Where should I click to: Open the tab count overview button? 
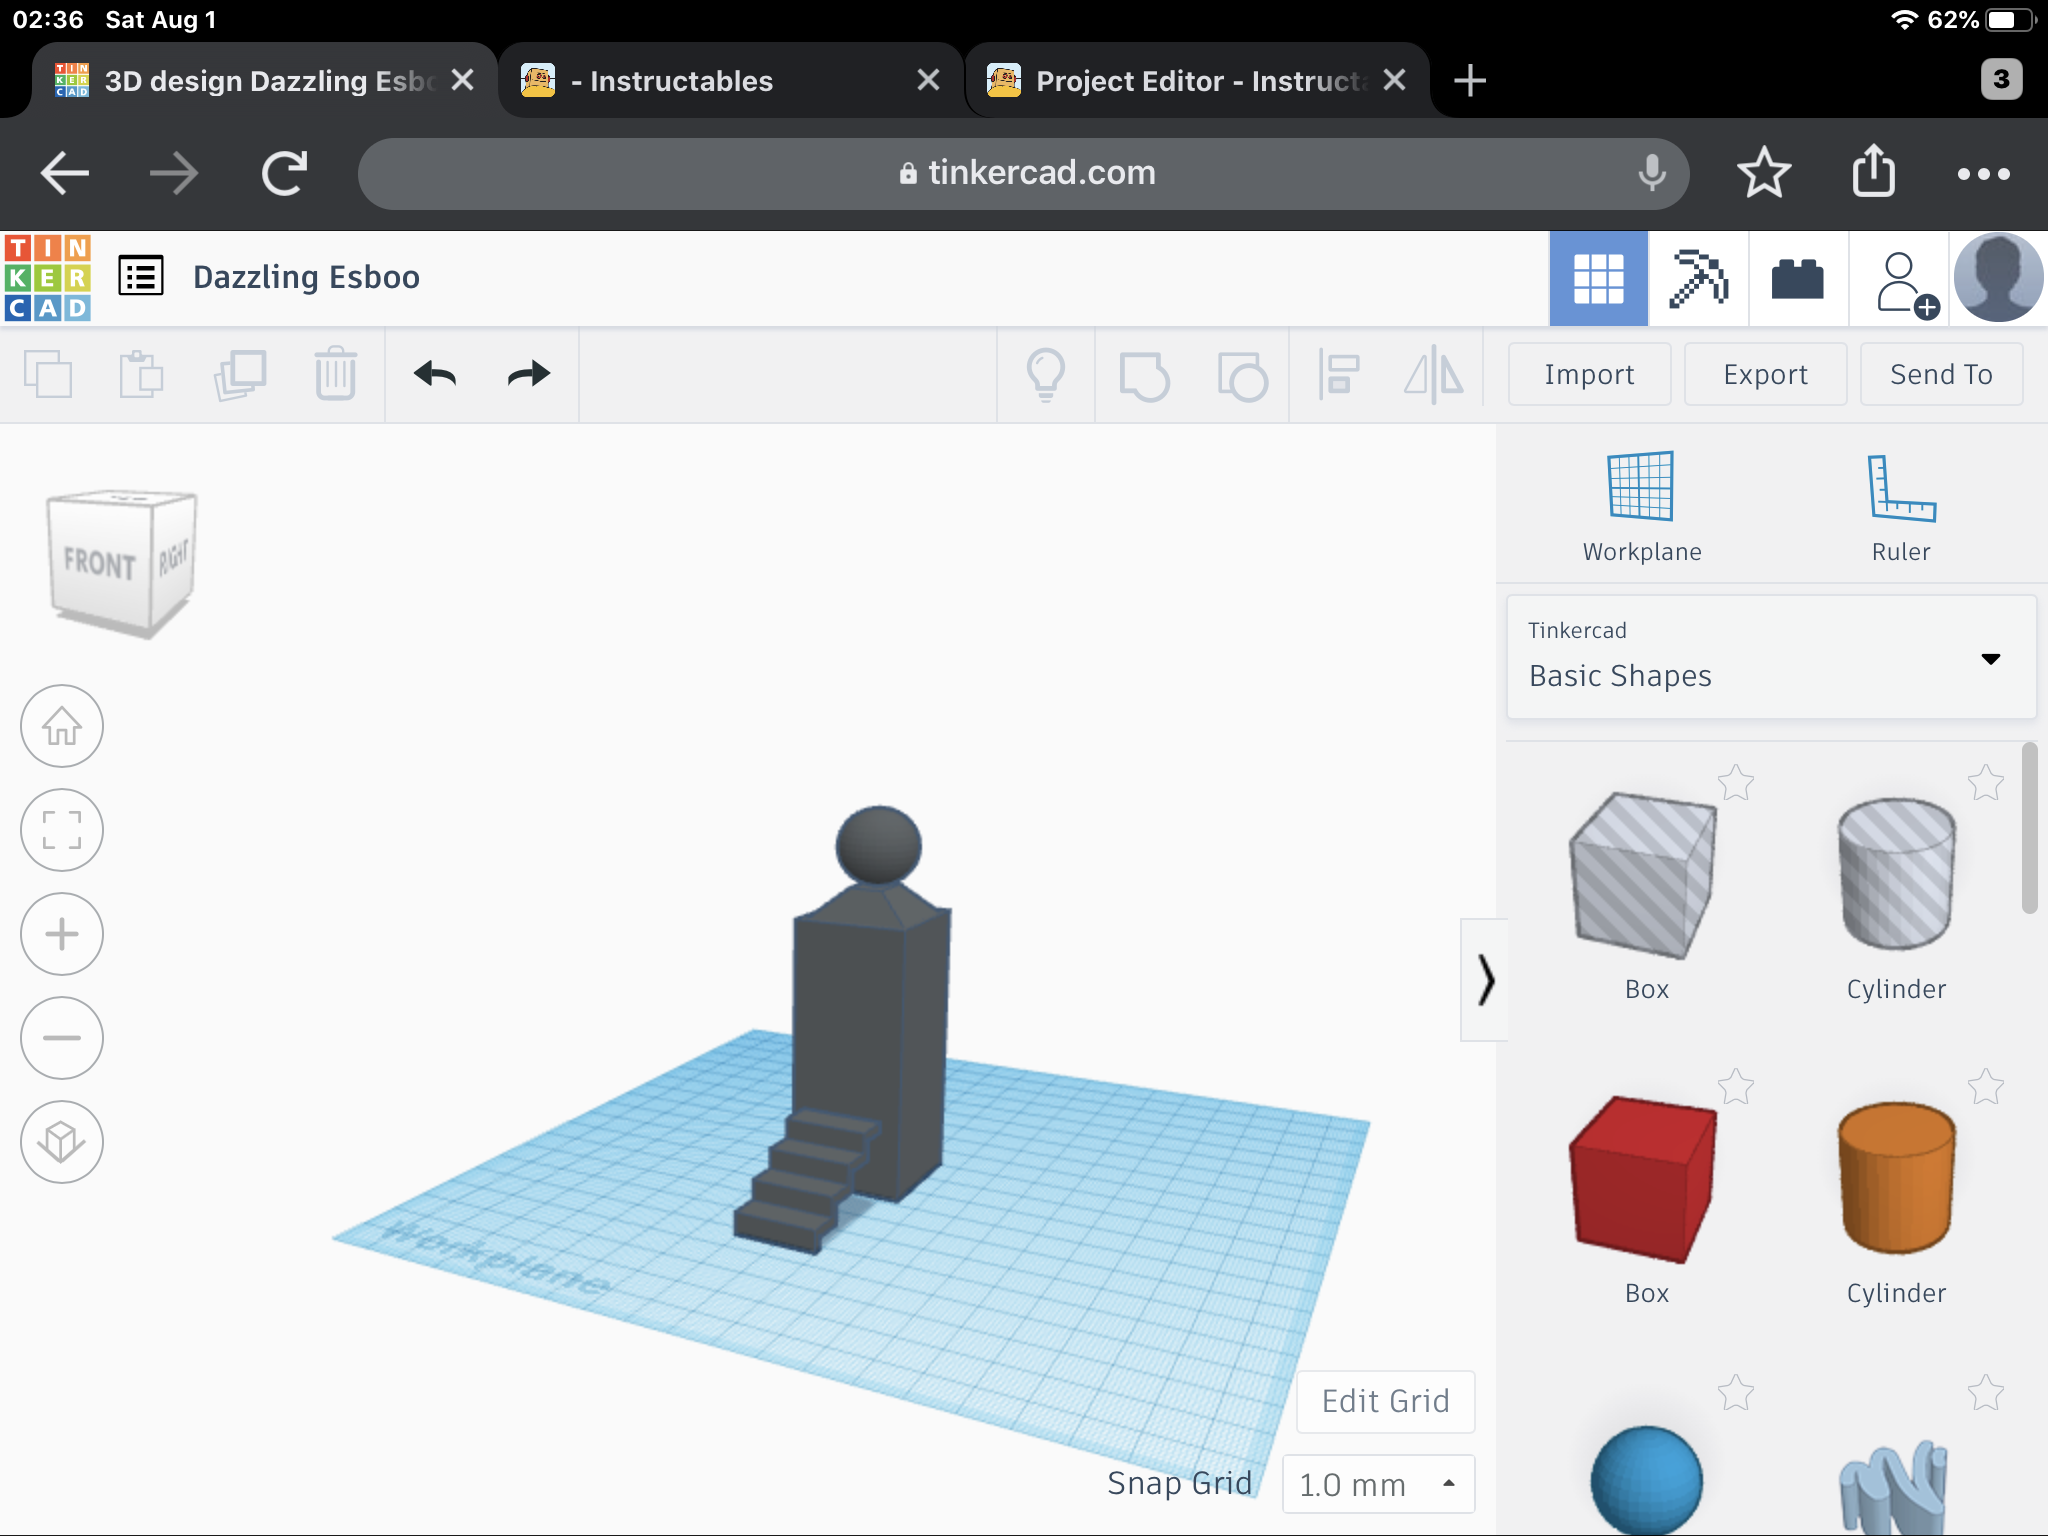(x=2001, y=80)
